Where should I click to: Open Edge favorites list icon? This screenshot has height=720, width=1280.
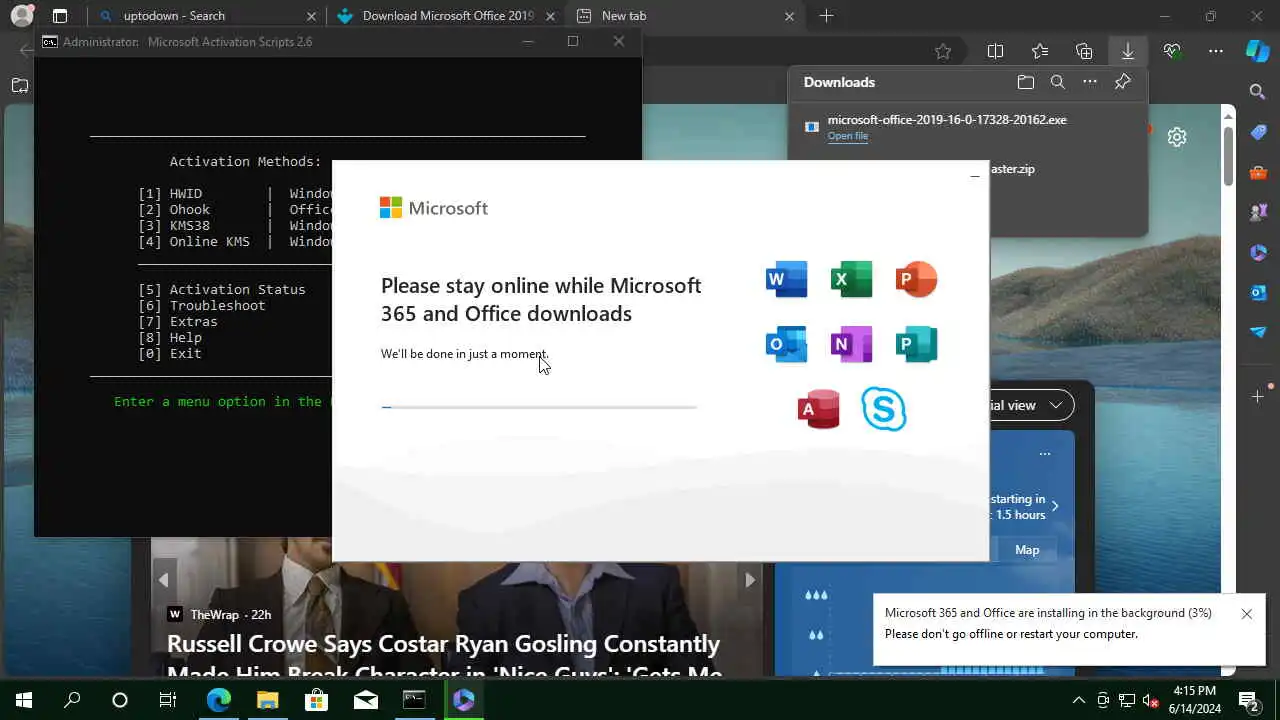1040,51
